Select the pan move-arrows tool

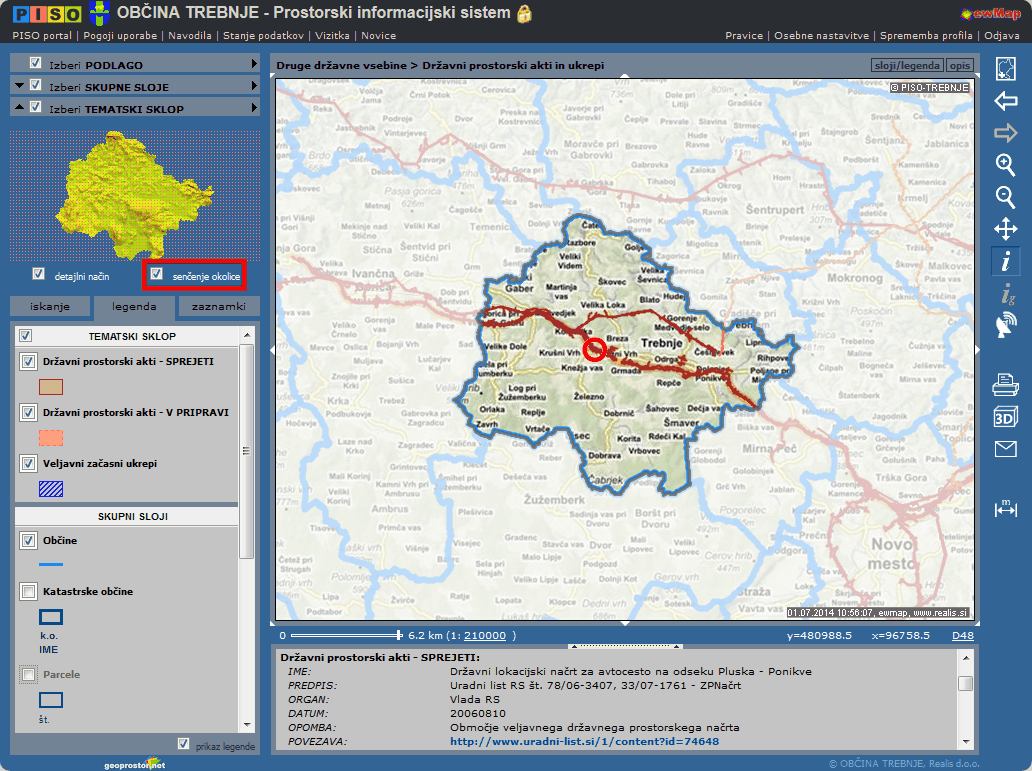click(1005, 229)
